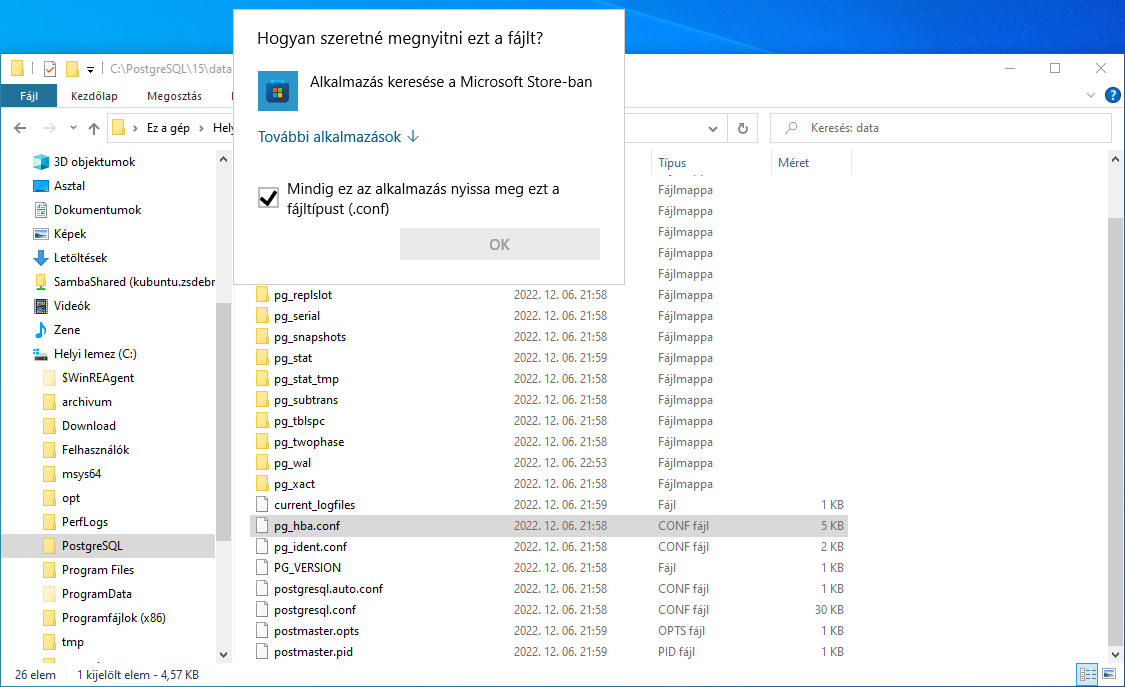Select the pg_tblspc folder icon
The height and width of the screenshot is (687, 1125).
[x=263, y=421]
